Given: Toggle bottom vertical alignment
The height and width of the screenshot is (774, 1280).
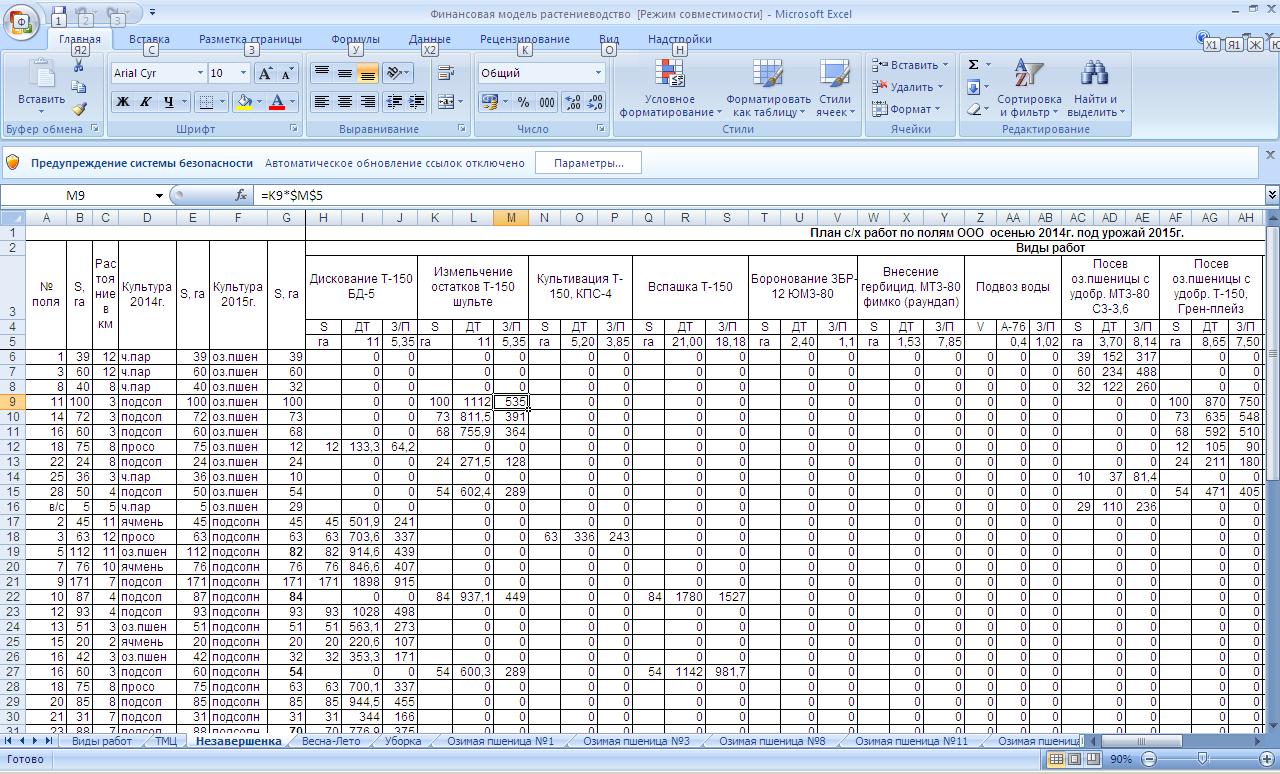Looking at the screenshot, I should point(367,73).
